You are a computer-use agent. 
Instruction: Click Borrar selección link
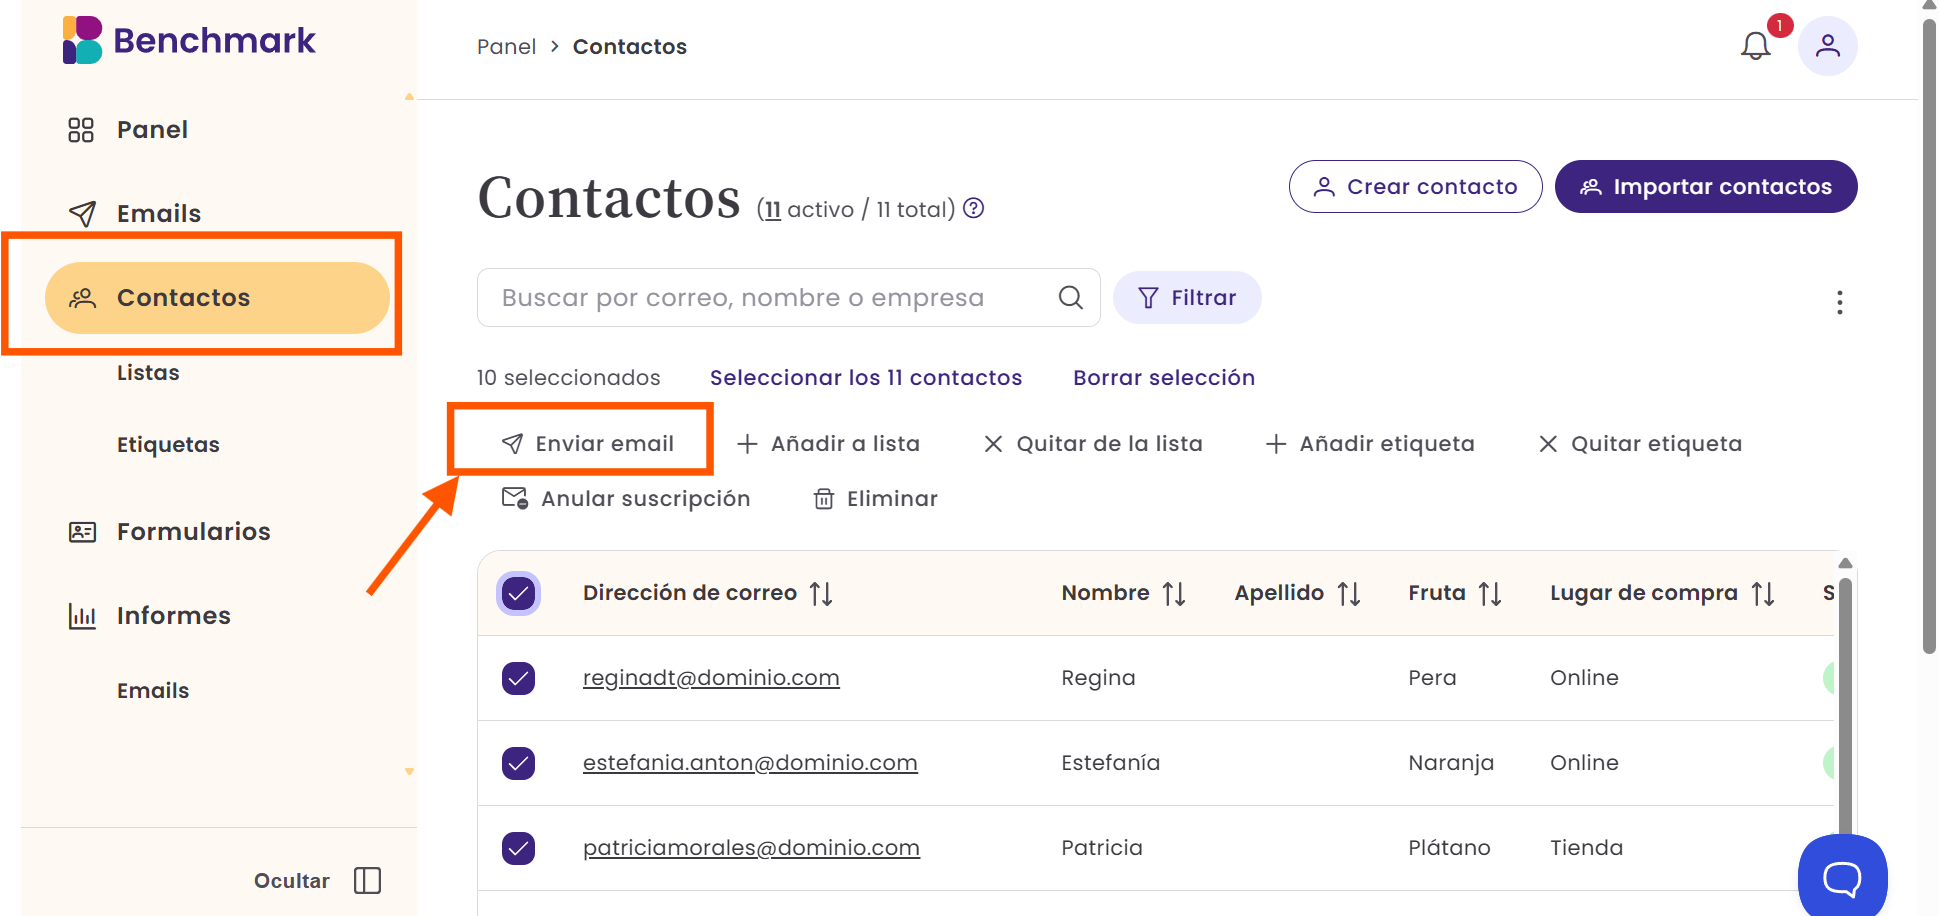point(1164,378)
